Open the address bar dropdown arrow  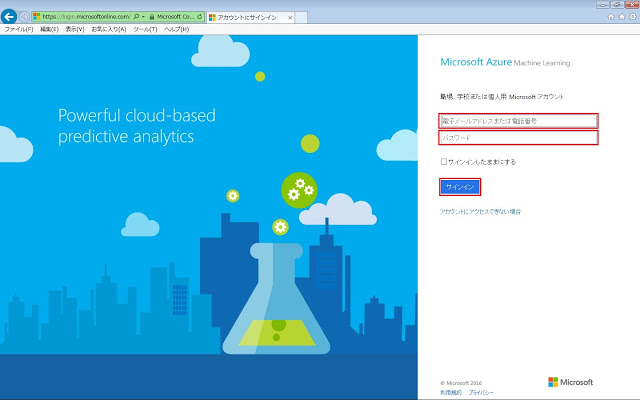143,17
